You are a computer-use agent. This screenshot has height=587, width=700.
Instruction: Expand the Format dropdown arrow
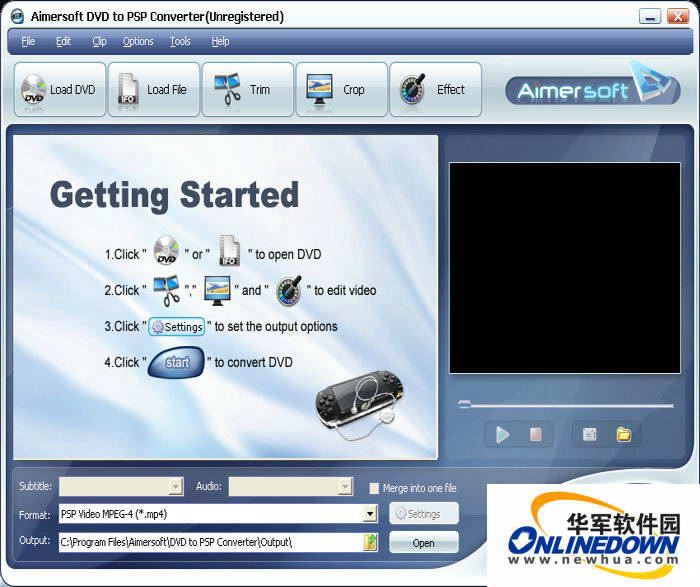(370, 514)
